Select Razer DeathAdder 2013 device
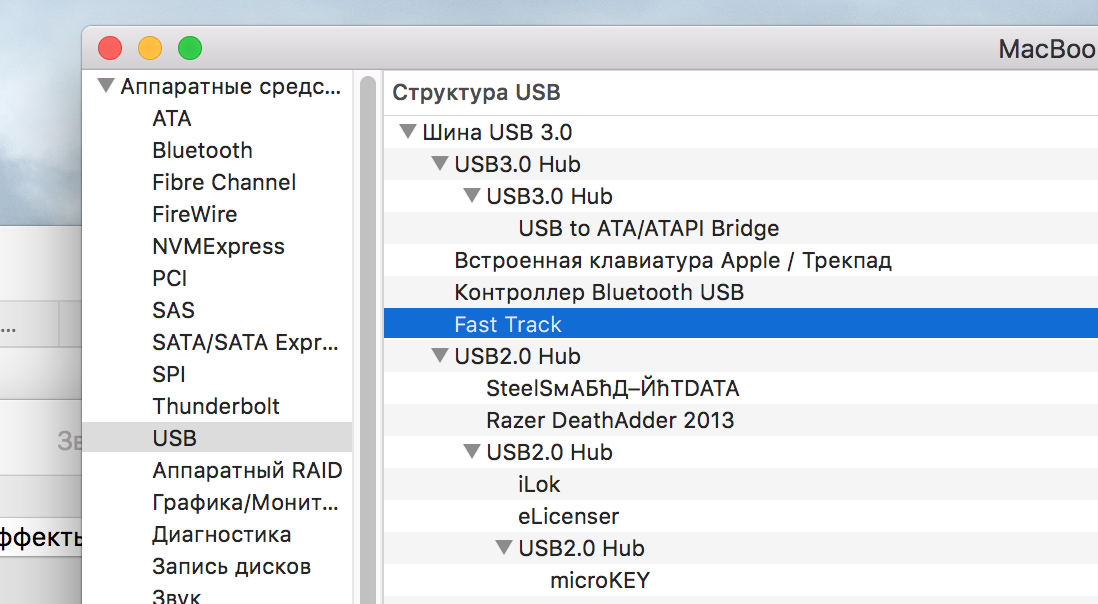Screen dimensions: 1098x604 (x=741, y=420)
